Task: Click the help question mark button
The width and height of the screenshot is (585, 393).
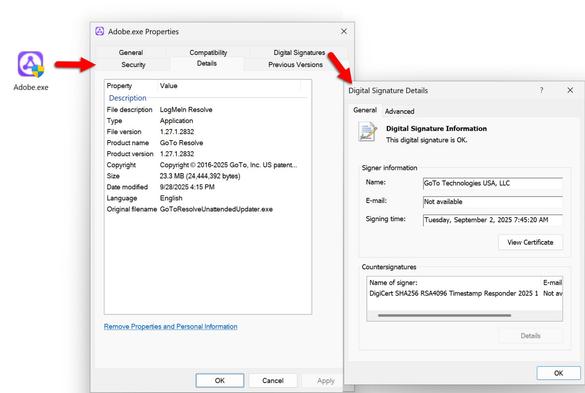Action: (x=541, y=90)
